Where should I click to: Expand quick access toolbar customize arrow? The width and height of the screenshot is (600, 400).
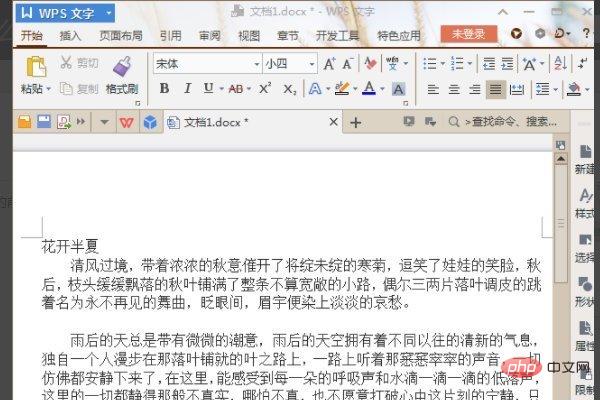click(x=104, y=122)
